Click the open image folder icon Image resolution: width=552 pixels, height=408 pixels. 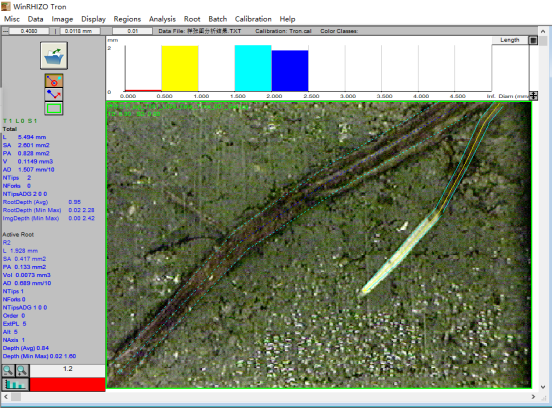tap(54, 55)
